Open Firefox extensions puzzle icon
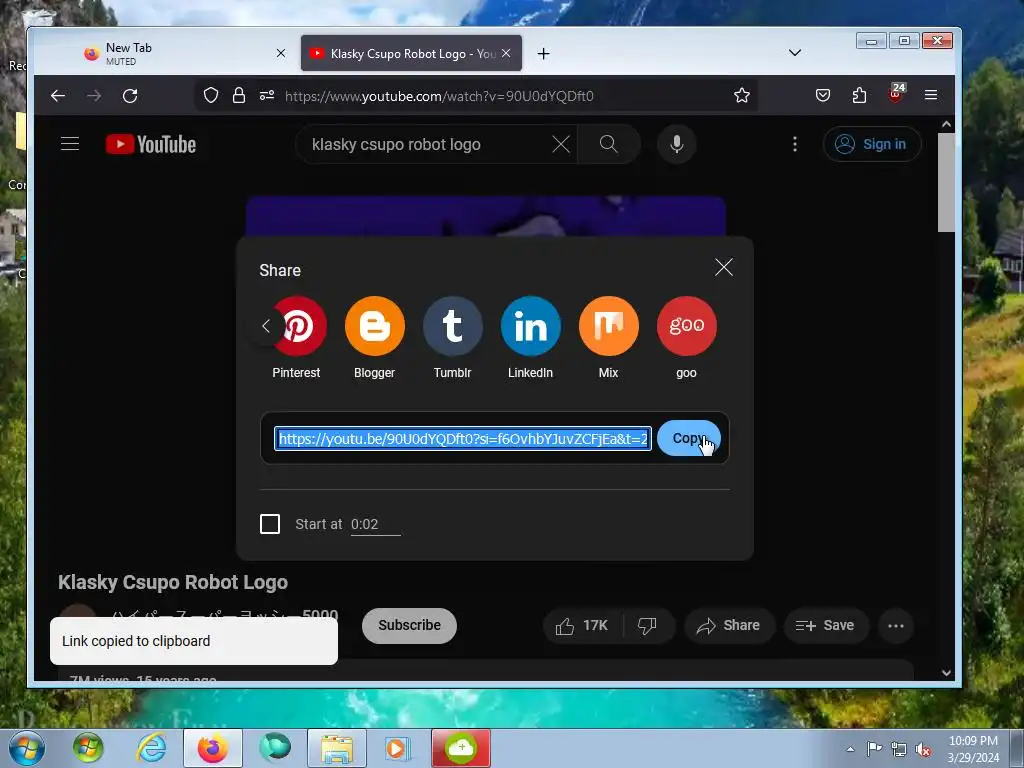This screenshot has height=768, width=1024. click(x=859, y=96)
